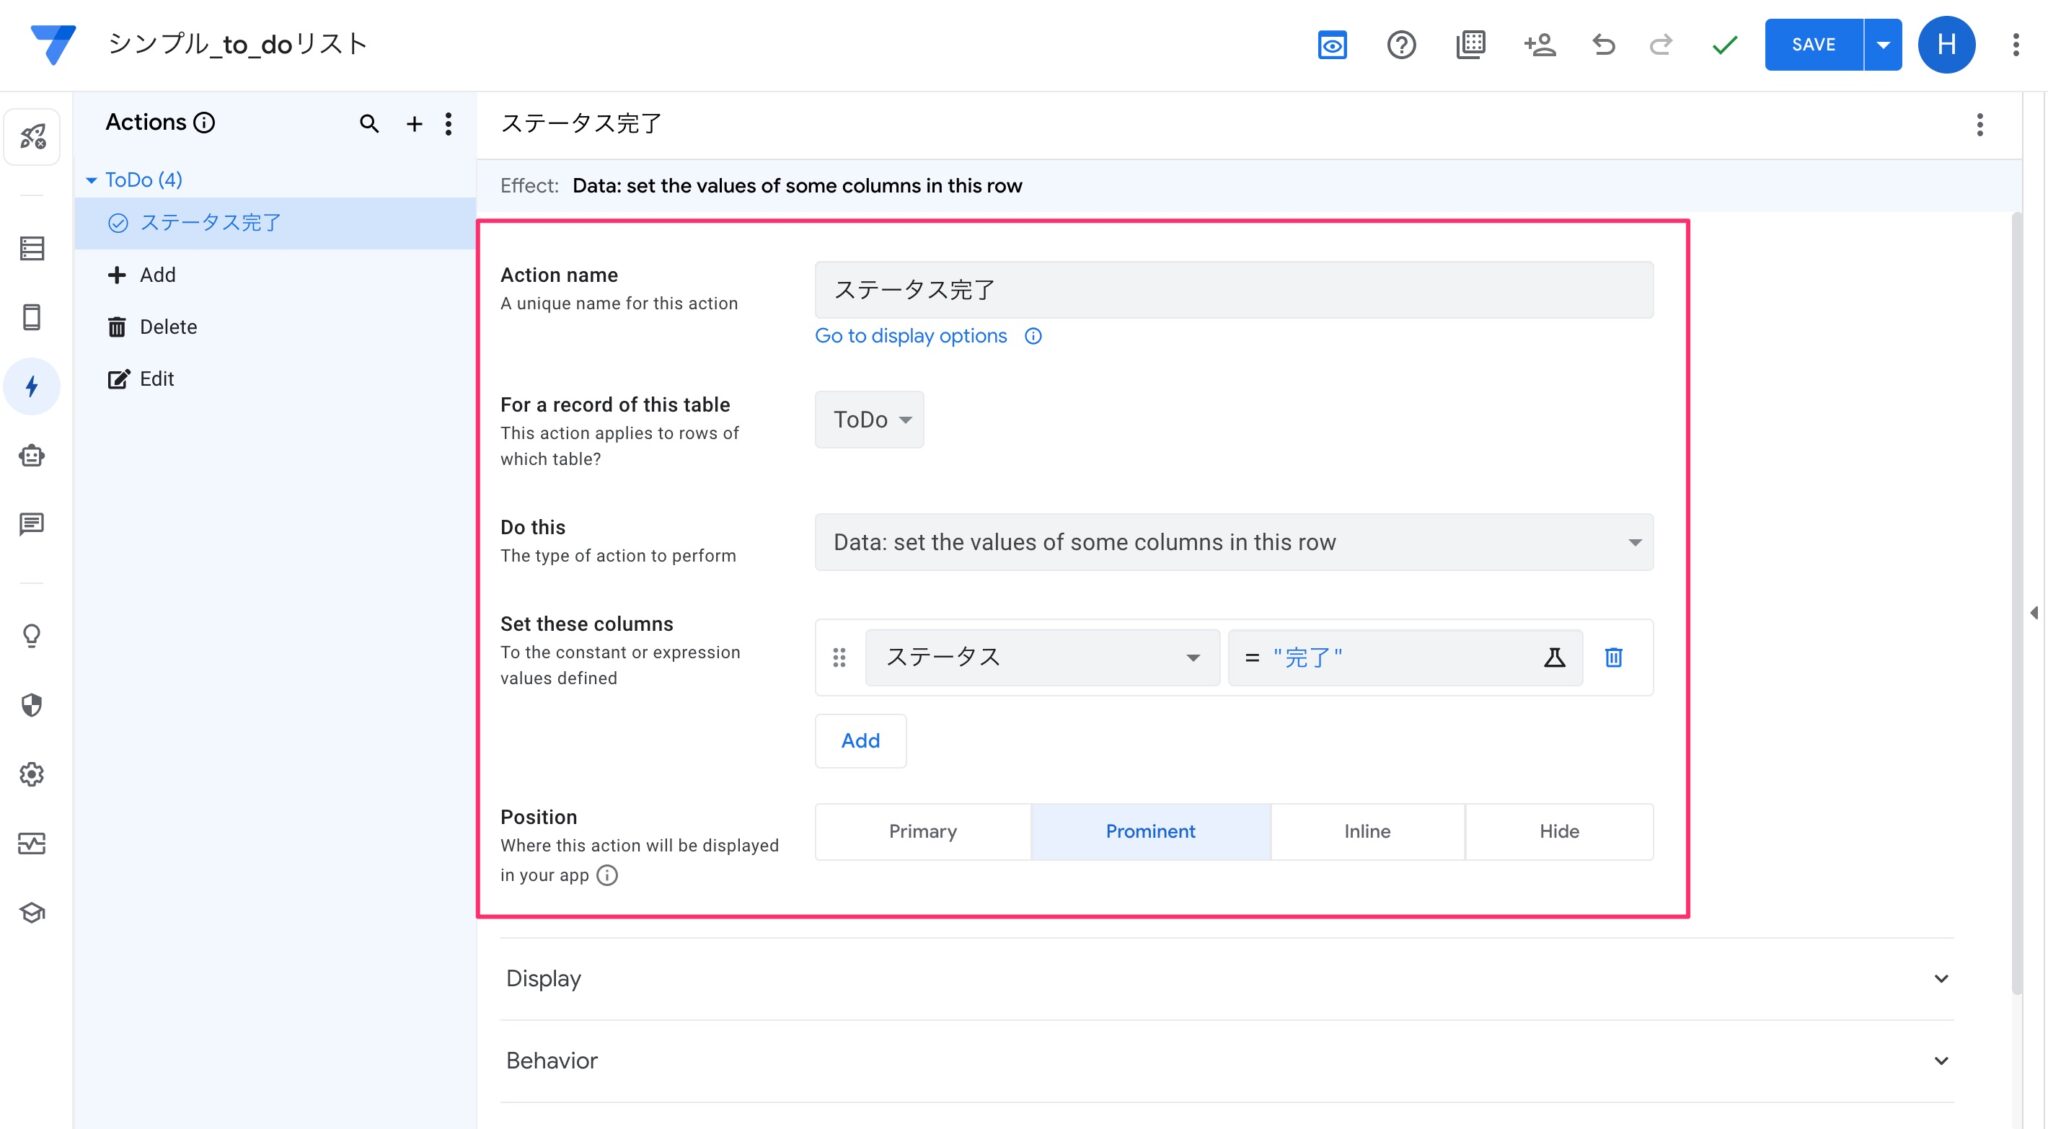Open the Actions panel overflow menu
The image size is (2048, 1129).
point(448,124)
